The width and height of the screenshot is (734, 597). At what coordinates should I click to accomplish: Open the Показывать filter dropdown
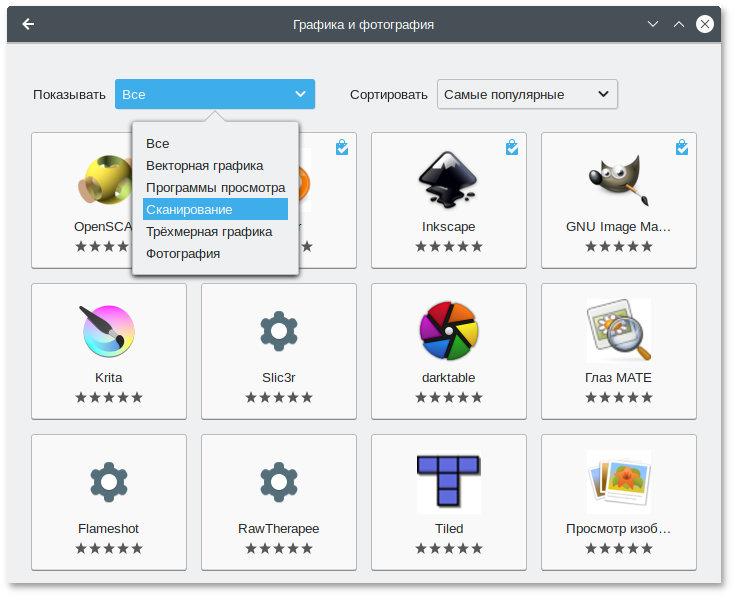point(215,94)
